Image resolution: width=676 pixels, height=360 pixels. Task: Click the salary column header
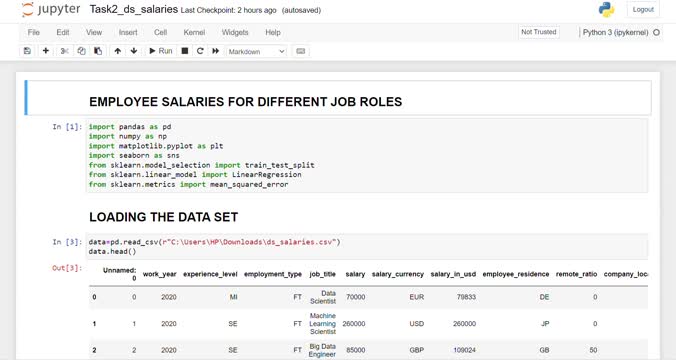coord(355,274)
